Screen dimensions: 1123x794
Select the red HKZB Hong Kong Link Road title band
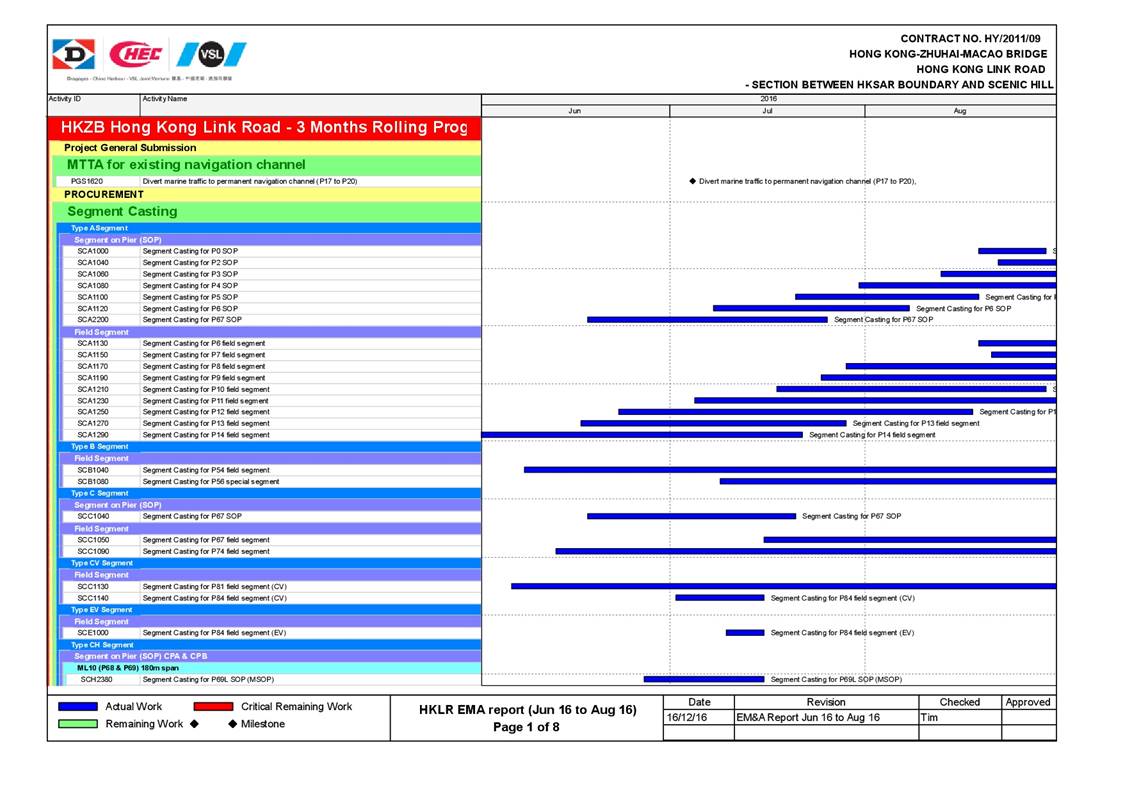(x=264, y=128)
